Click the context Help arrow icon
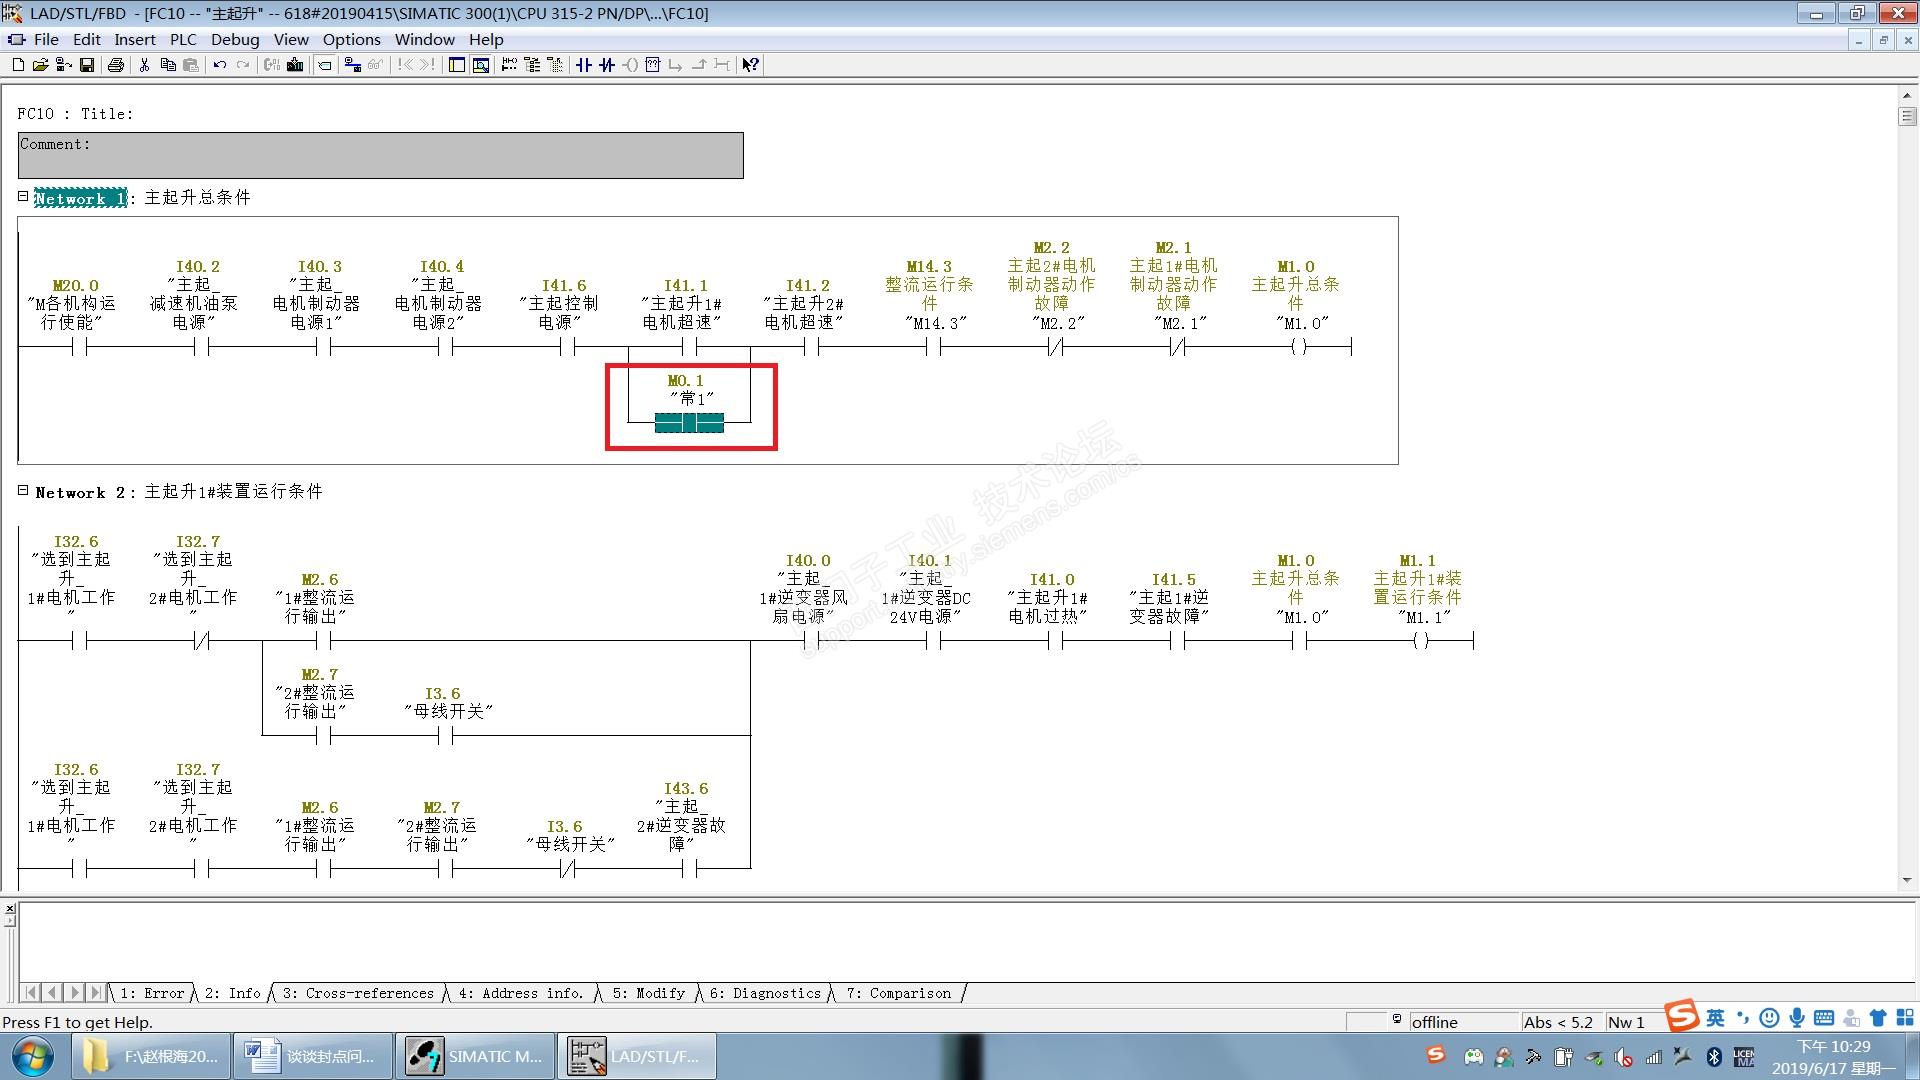 [x=750, y=65]
